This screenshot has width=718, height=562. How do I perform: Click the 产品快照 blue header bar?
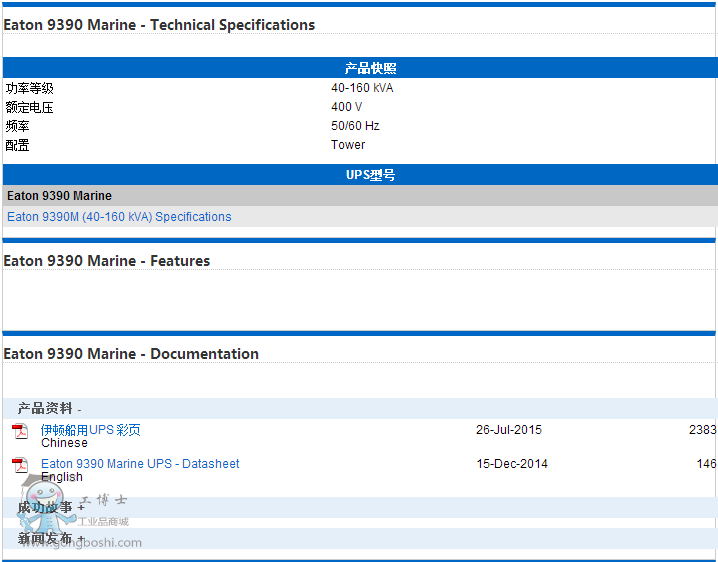(370, 68)
